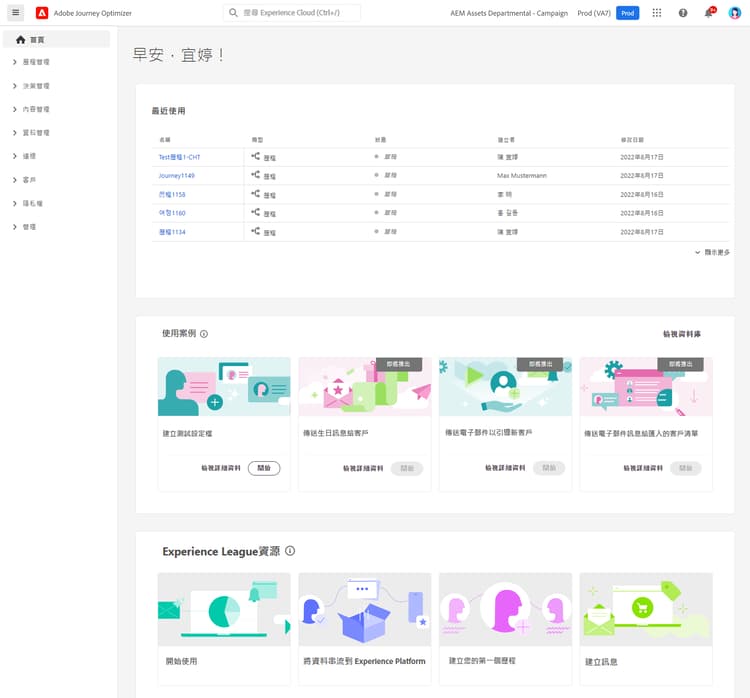Click the 傳送生日訊息給客戶 card illustration
750x698 pixels.
pyautogui.click(x=364, y=387)
